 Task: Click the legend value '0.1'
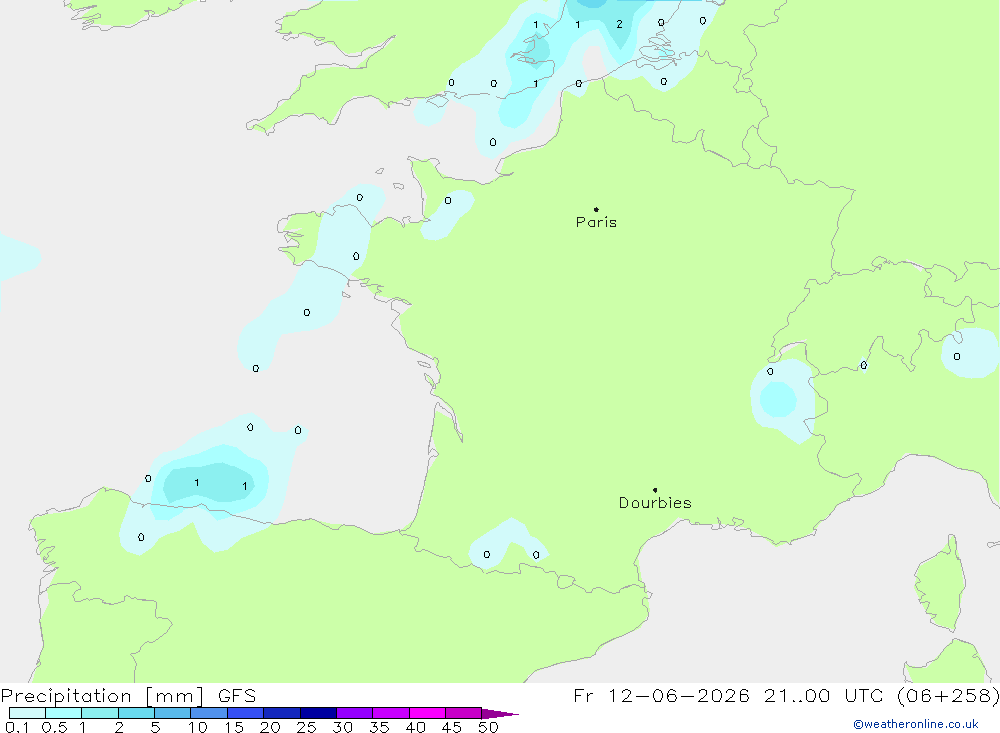[x=17, y=727]
